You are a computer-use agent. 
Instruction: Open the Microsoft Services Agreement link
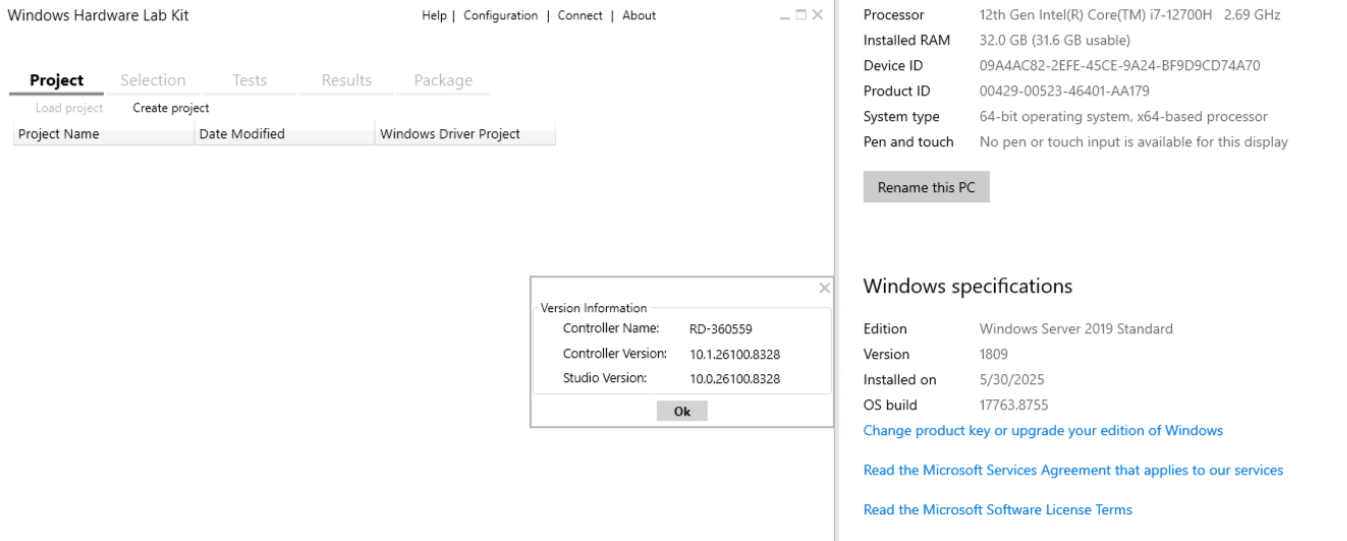click(1073, 470)
